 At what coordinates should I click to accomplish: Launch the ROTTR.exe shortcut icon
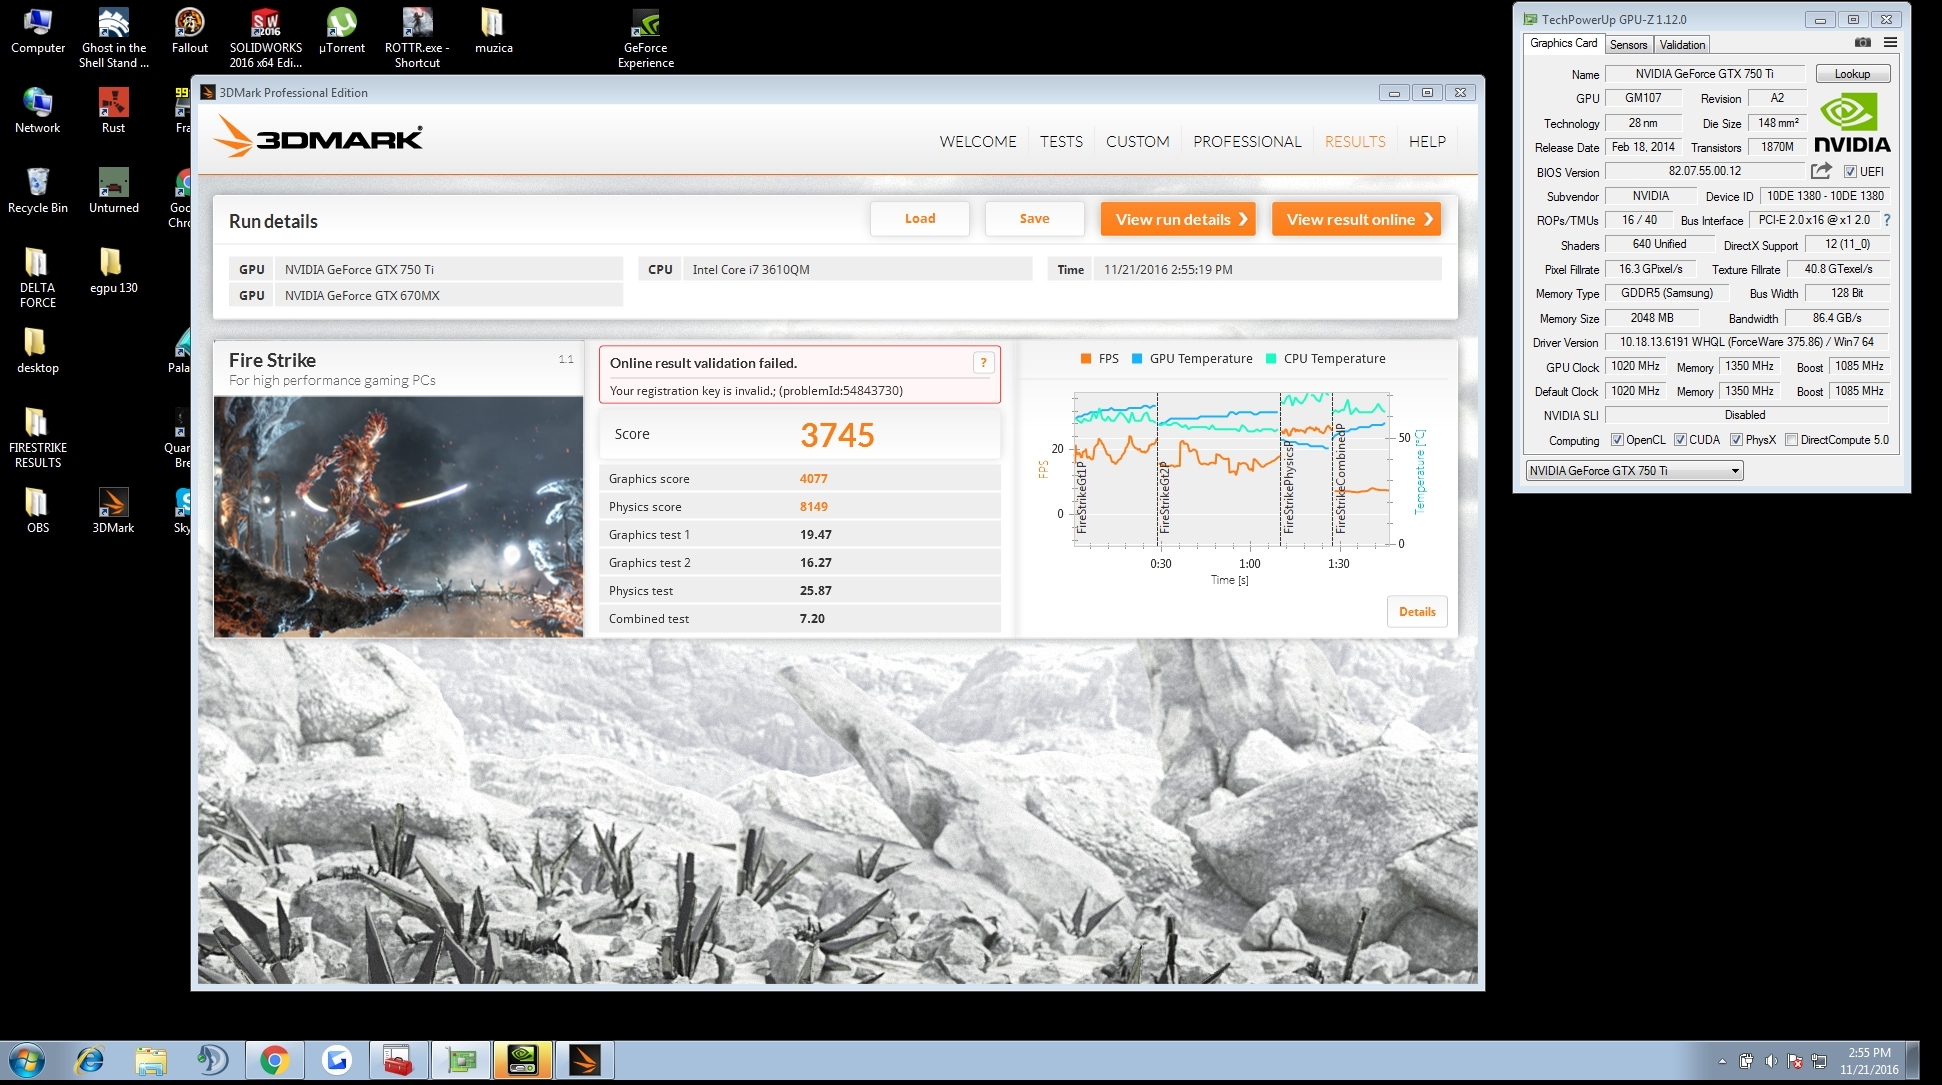pos(417,38)
